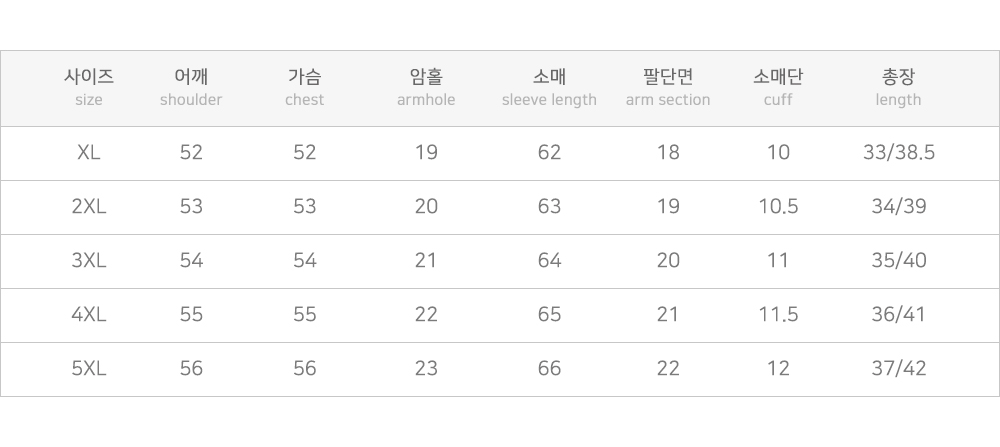Click the 가슴 chest column header
The height and width of the screenshot is (447, 1000).
(x=304, y=87)
